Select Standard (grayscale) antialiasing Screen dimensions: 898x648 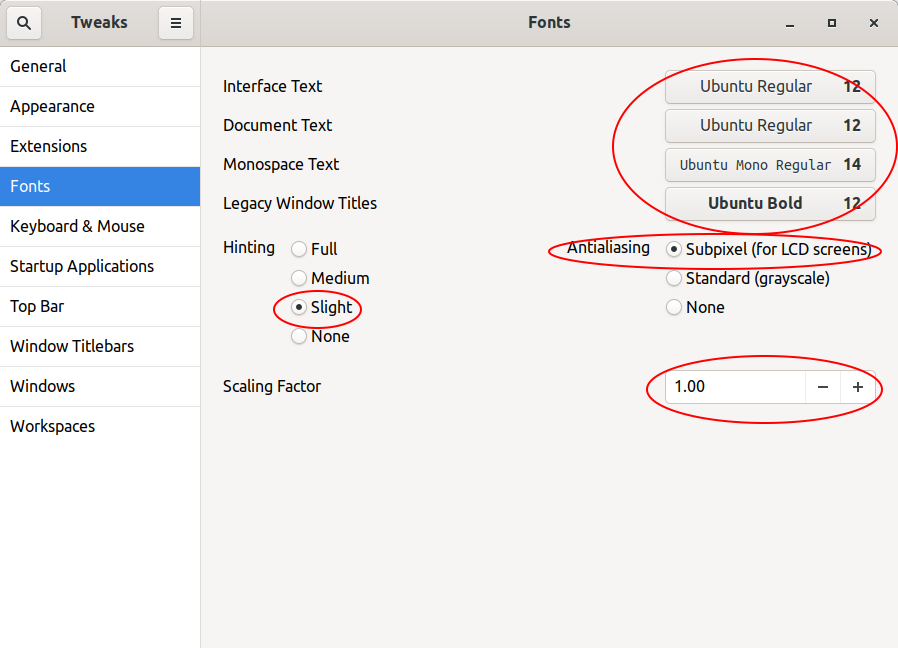pyautogui.click(x=674, y=278)
